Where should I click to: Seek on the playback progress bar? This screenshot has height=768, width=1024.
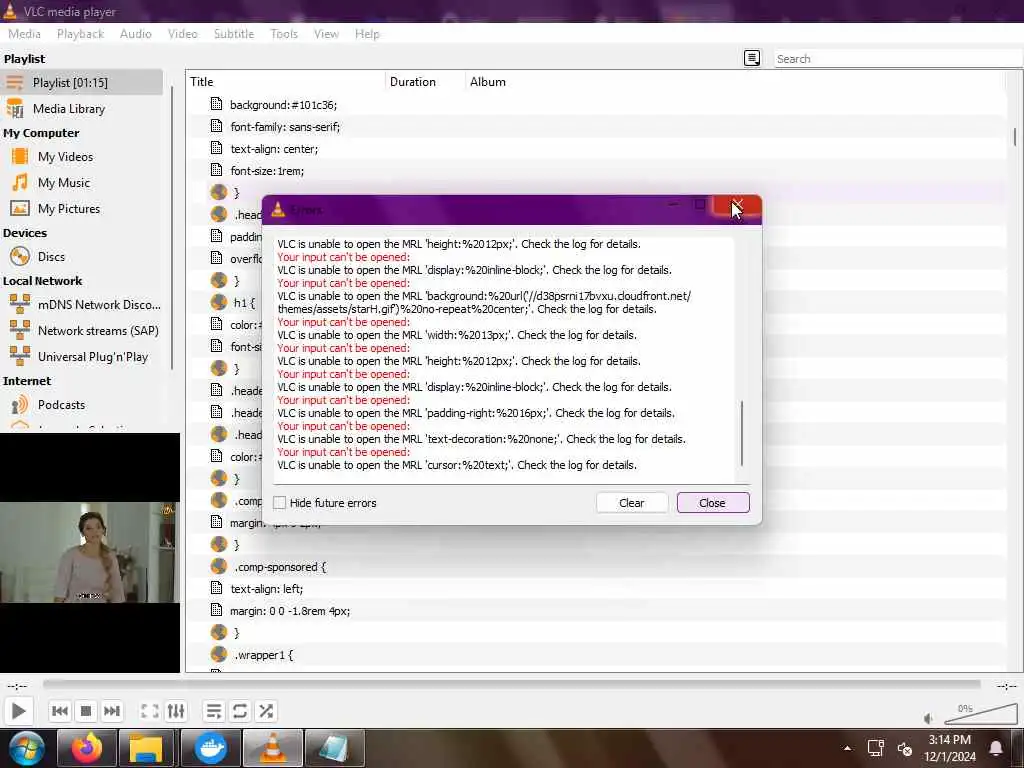point(511,684)
